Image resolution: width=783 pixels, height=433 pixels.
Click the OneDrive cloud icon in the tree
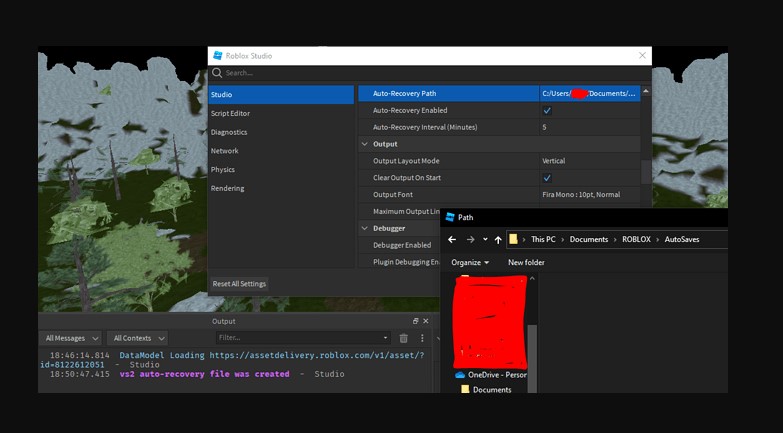(460, 375)
